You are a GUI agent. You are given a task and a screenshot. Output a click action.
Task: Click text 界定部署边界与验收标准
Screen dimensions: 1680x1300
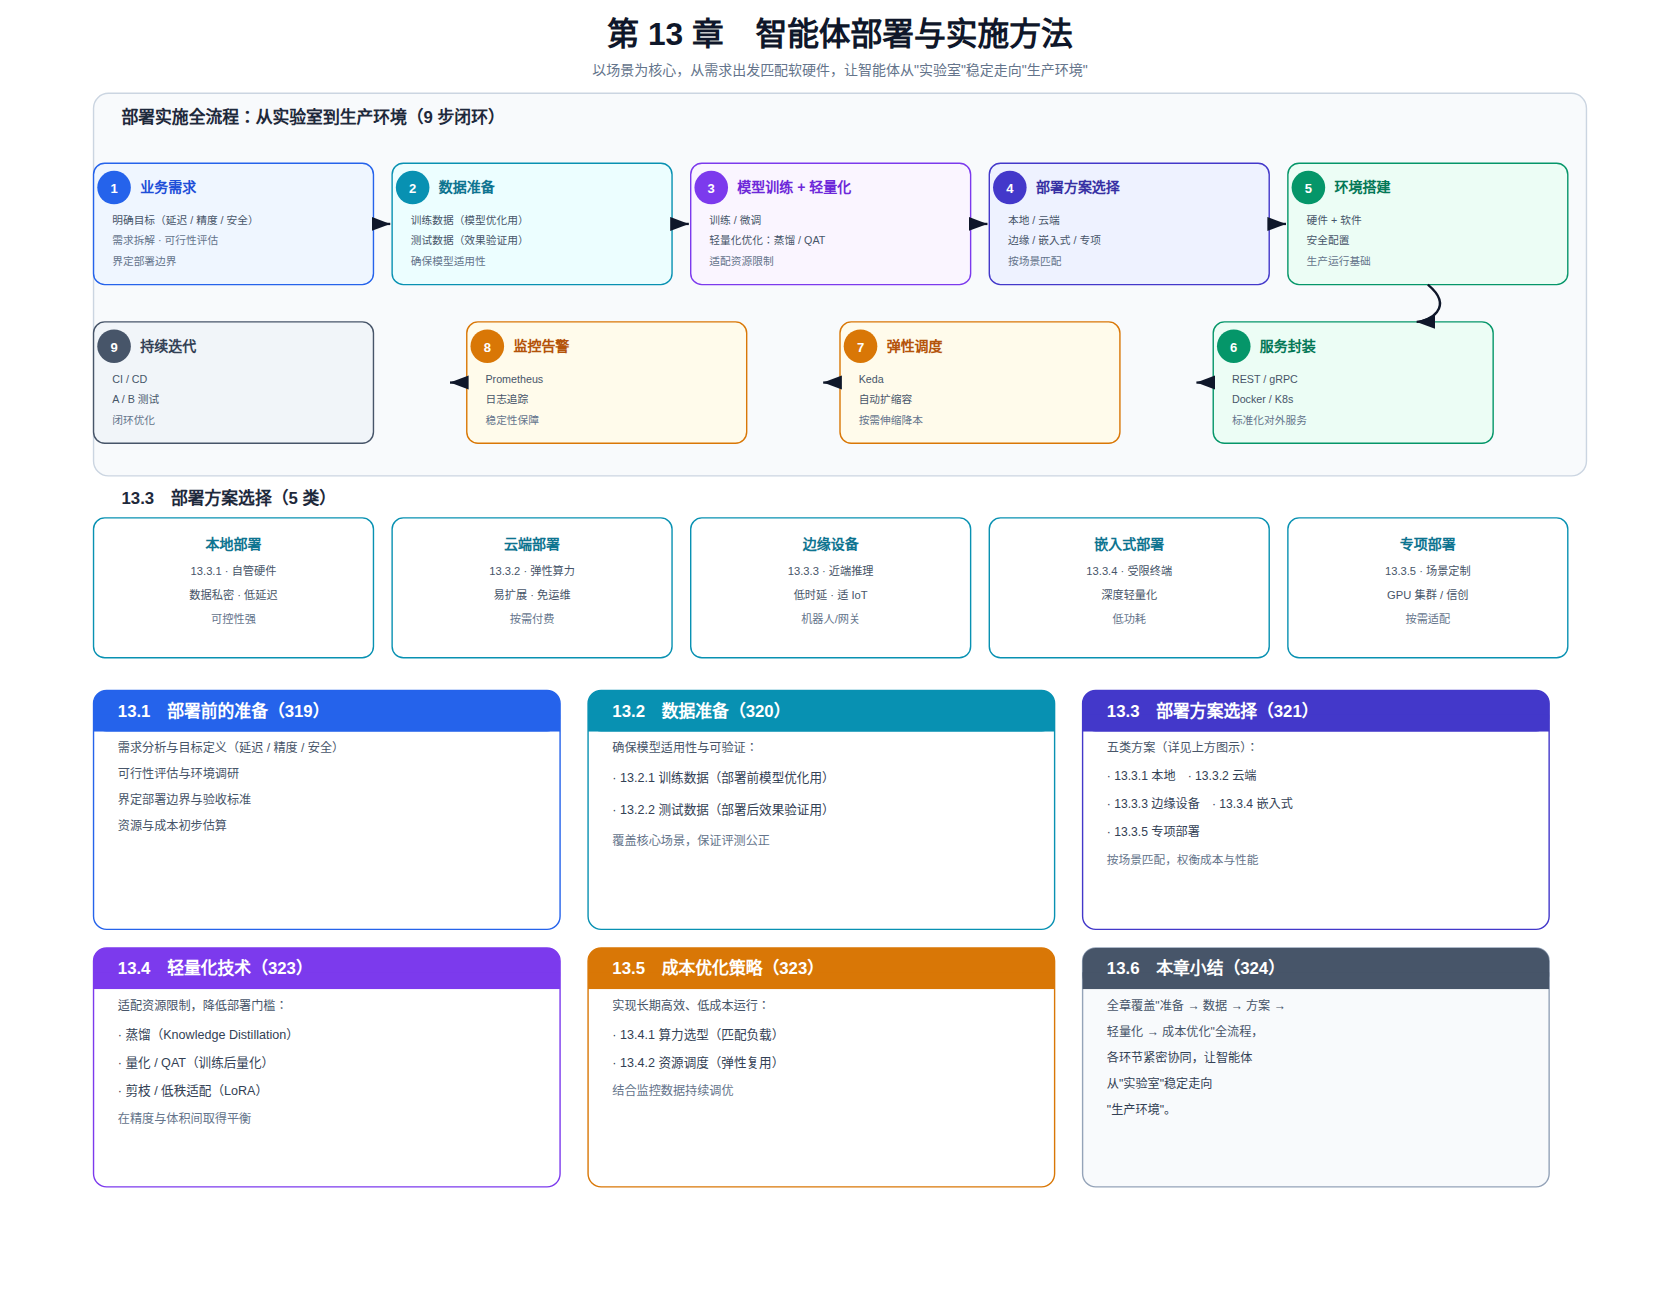pyautogui.click(x=184, y=799)
